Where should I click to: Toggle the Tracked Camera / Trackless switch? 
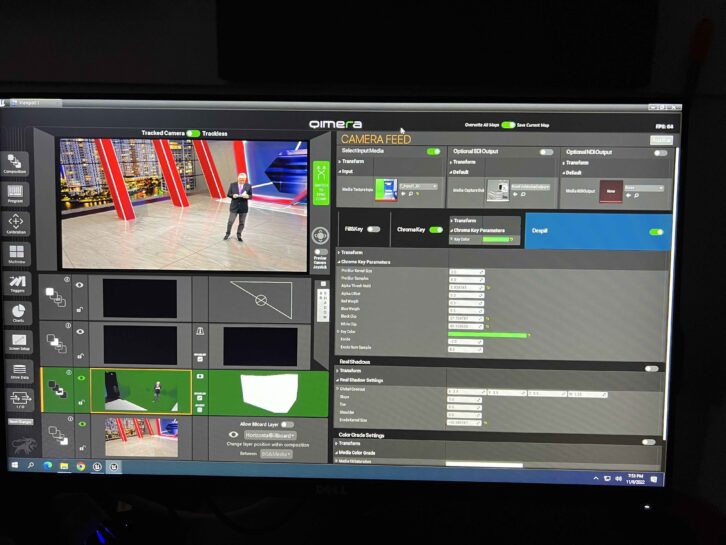tap(193, 133)
